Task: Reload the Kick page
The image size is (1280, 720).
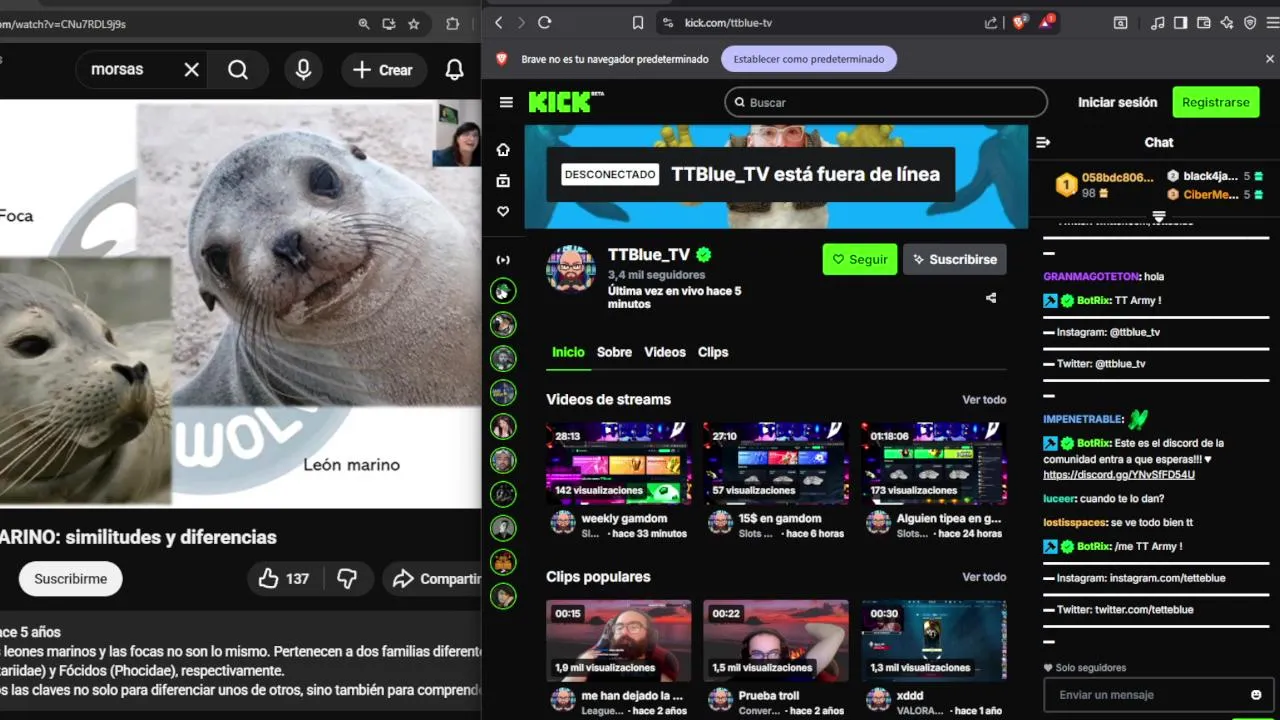Action: pos(545,22)
